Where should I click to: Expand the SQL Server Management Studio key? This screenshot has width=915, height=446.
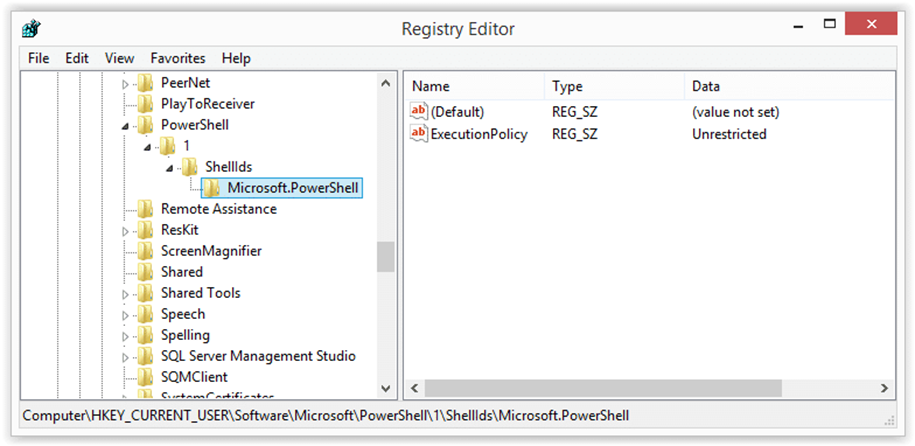pos(126,357)
